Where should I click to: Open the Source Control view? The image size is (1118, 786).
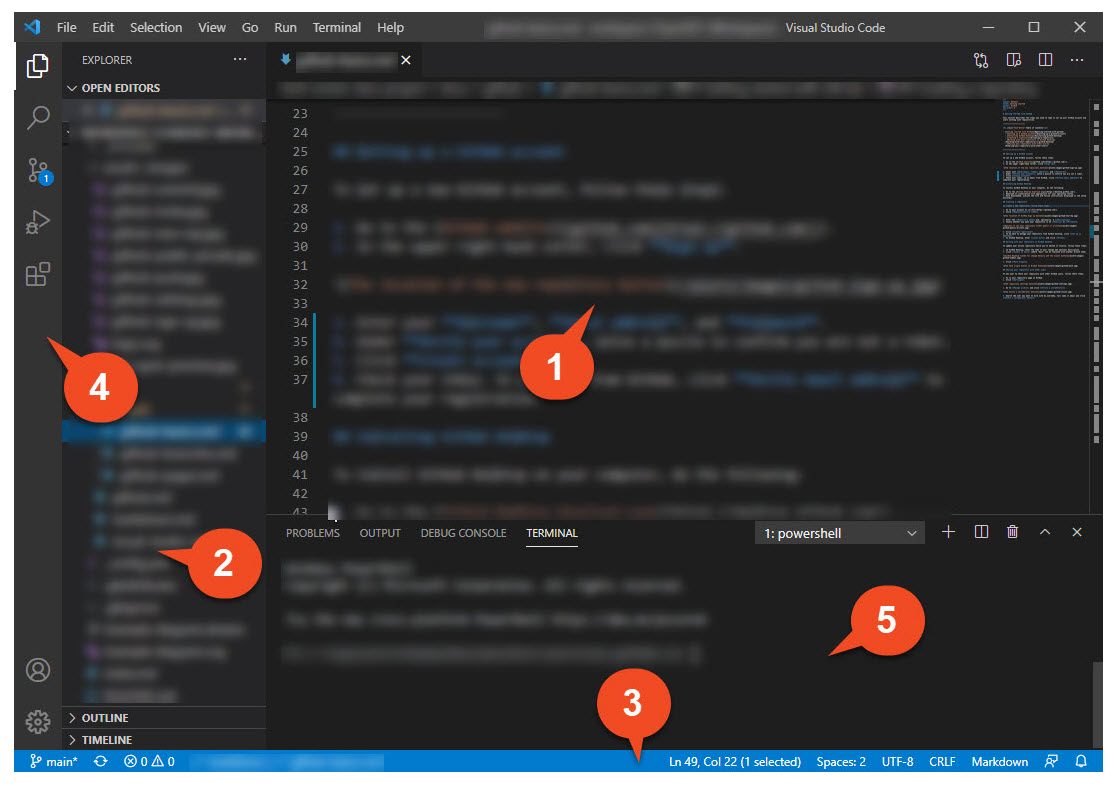[38, 171]
